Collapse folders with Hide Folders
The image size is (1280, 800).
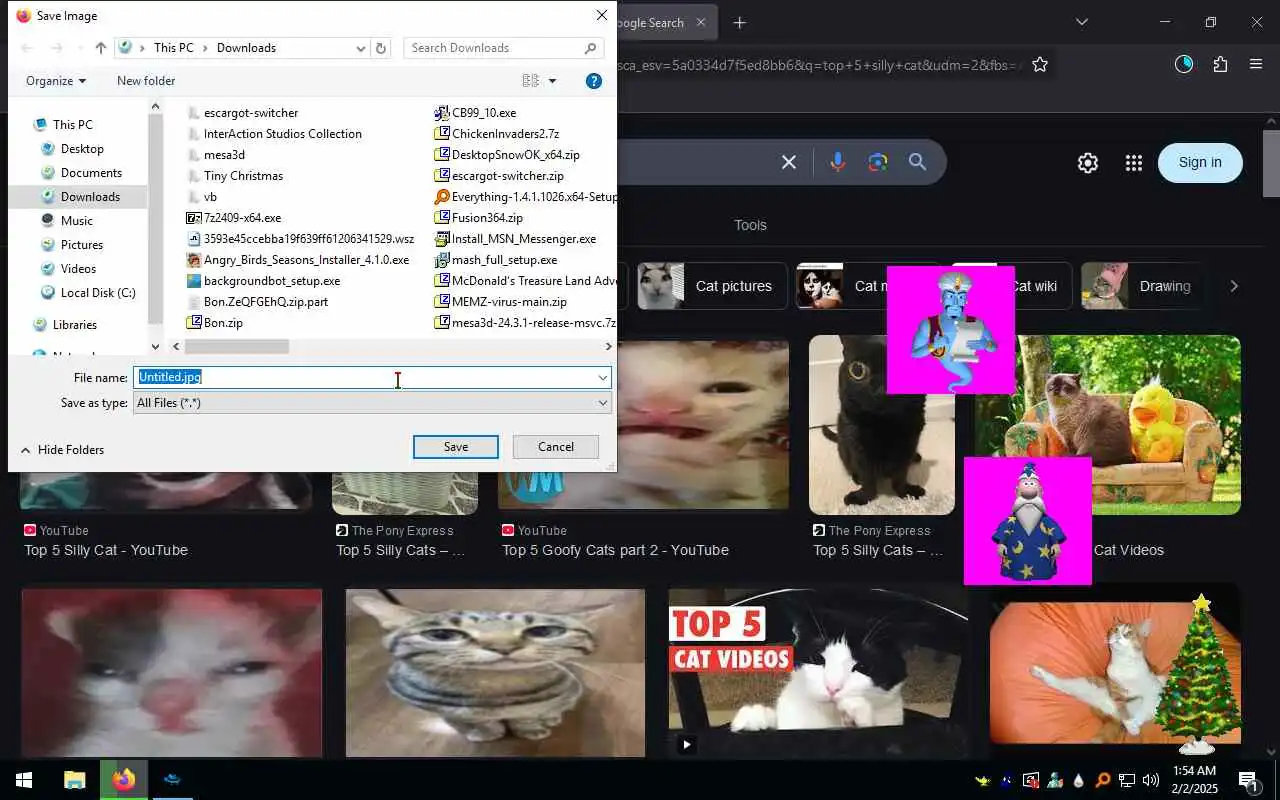(62, 450)
